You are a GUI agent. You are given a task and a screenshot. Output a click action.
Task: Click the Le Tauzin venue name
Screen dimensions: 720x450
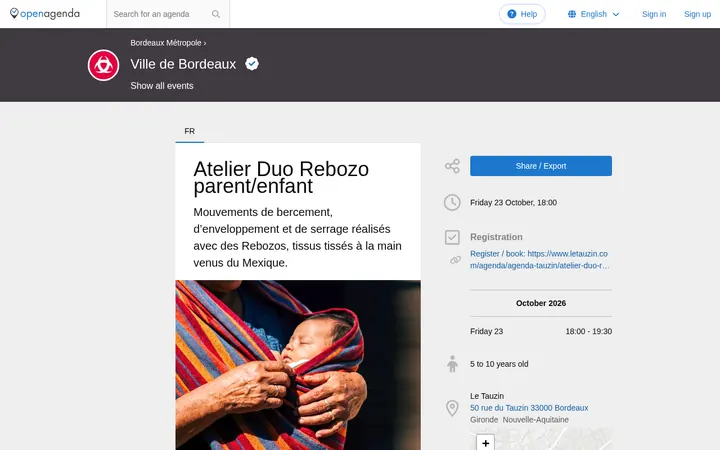click(487, 396)
